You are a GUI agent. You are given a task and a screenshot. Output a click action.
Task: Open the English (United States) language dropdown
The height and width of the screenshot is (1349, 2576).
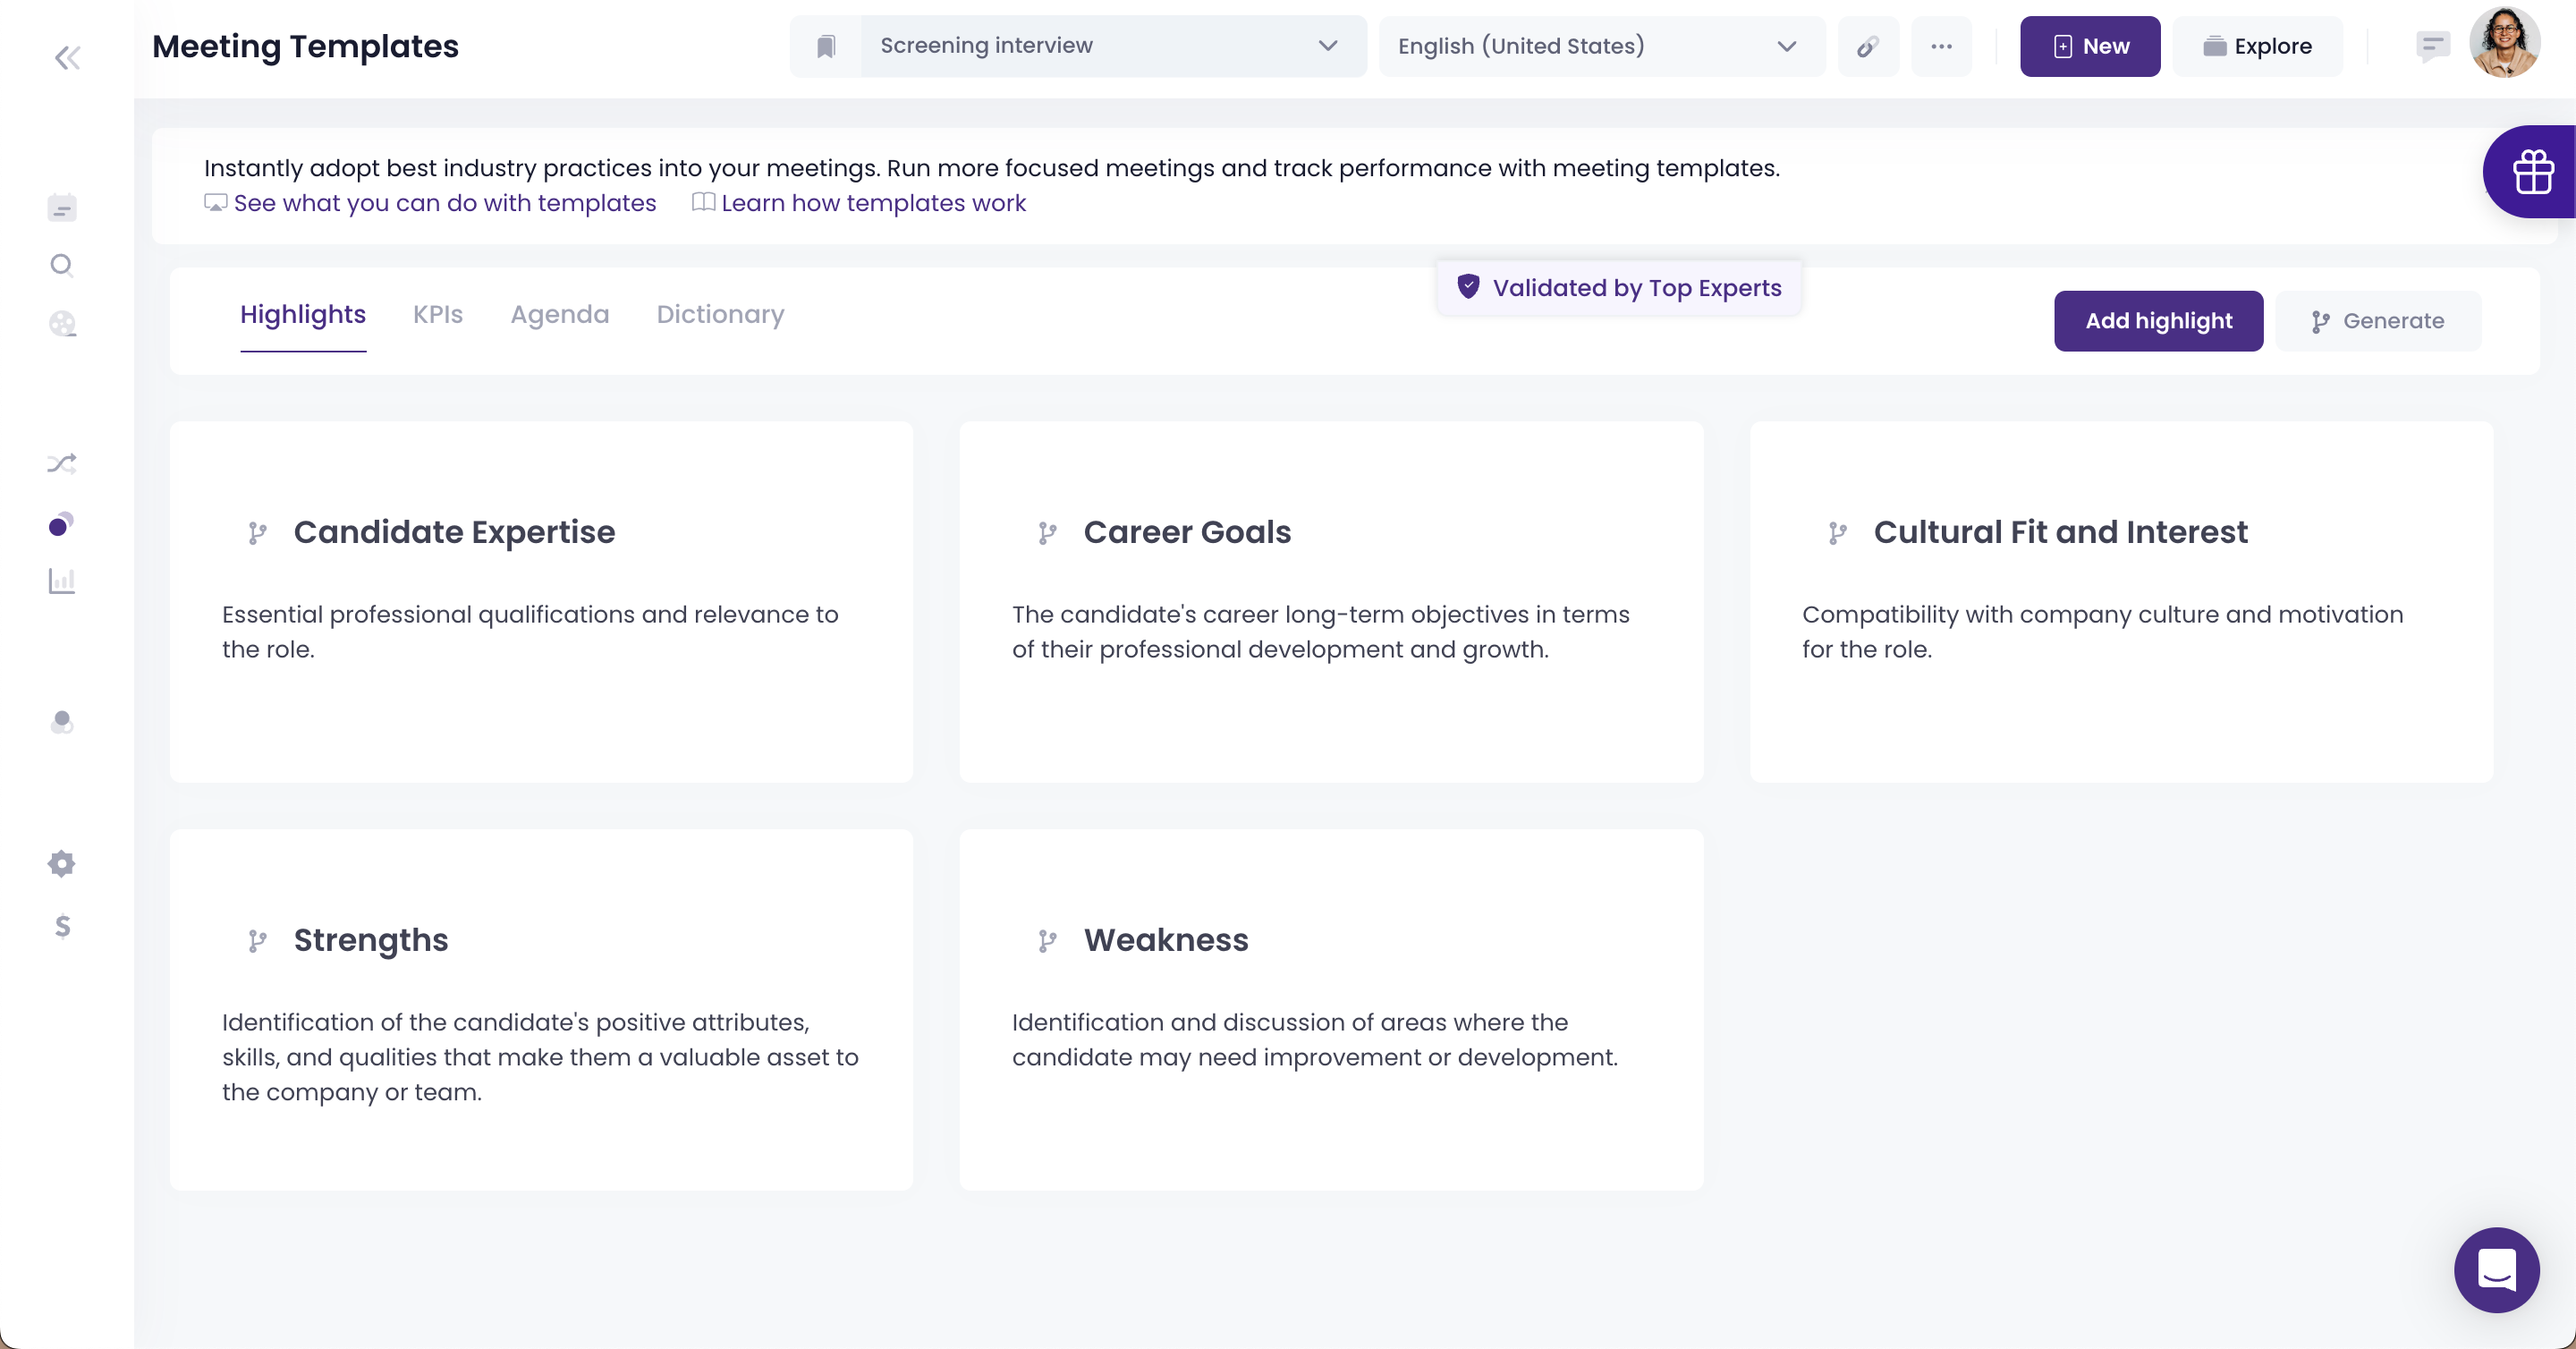click(1599, 46)
